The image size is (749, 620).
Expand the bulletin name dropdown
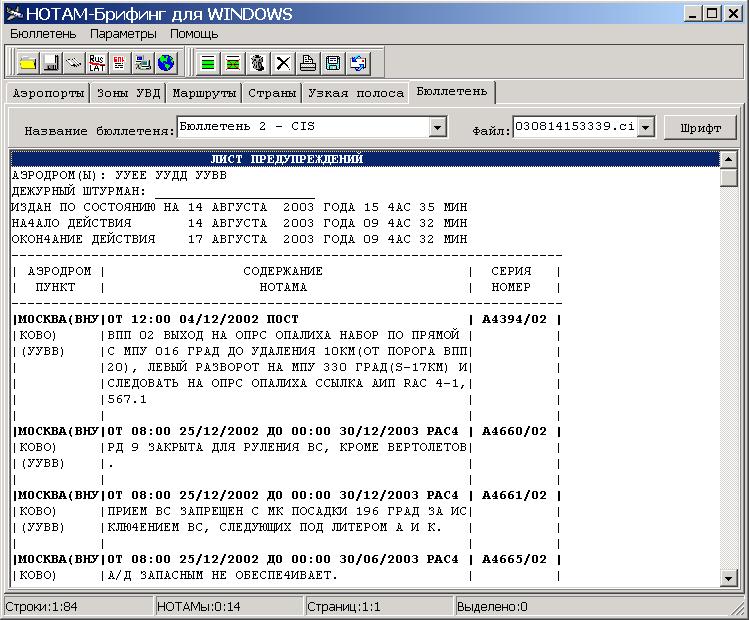[x=437, y=127]
